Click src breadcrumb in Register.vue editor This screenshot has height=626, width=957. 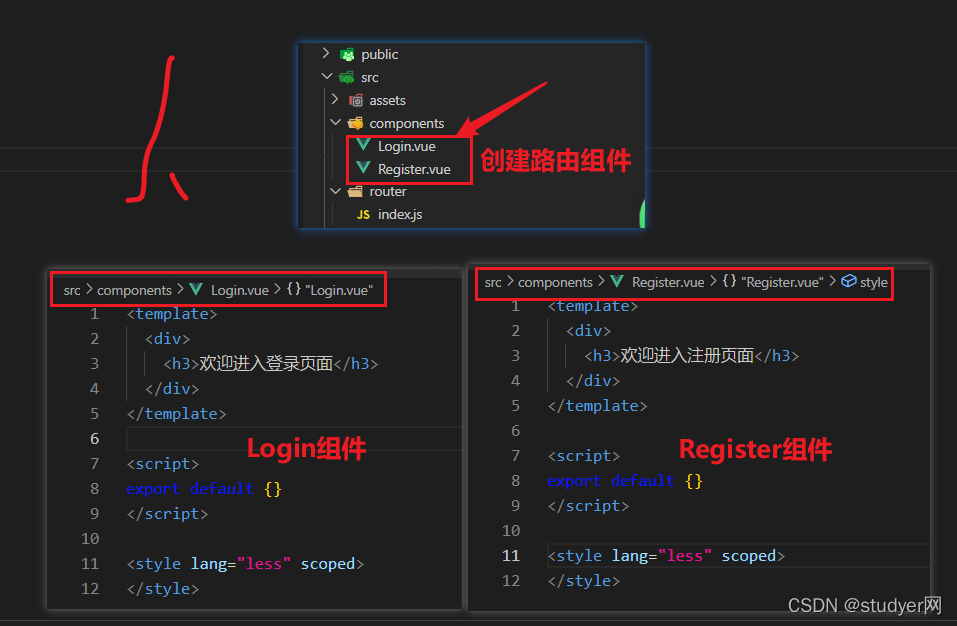point(493,282)
